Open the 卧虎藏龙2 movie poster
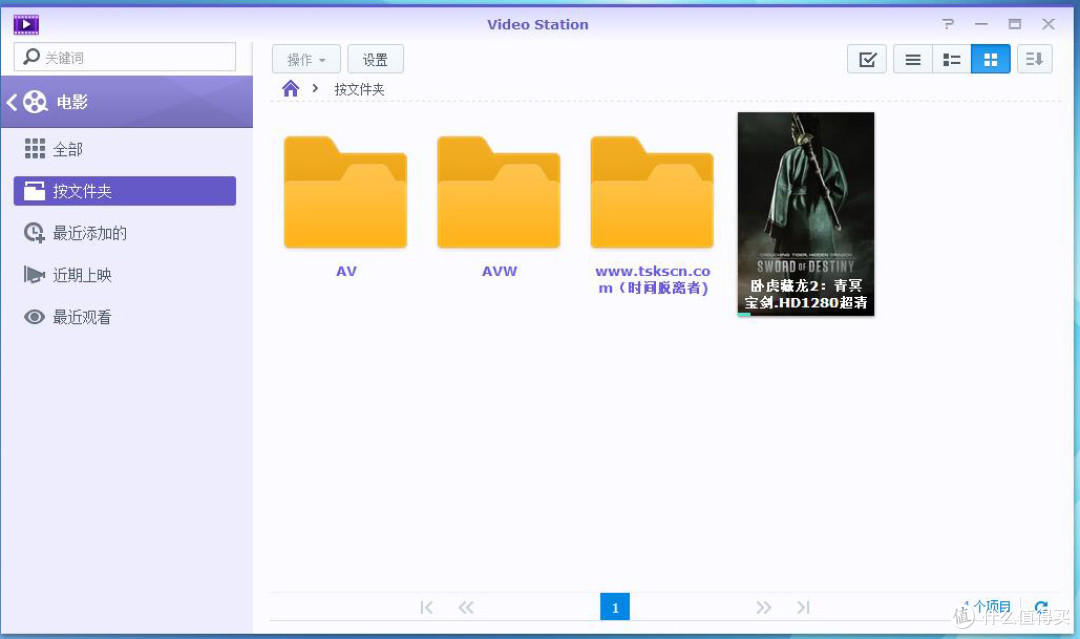The height and width of the screenshot is (639, 1080). pos(806,213)
